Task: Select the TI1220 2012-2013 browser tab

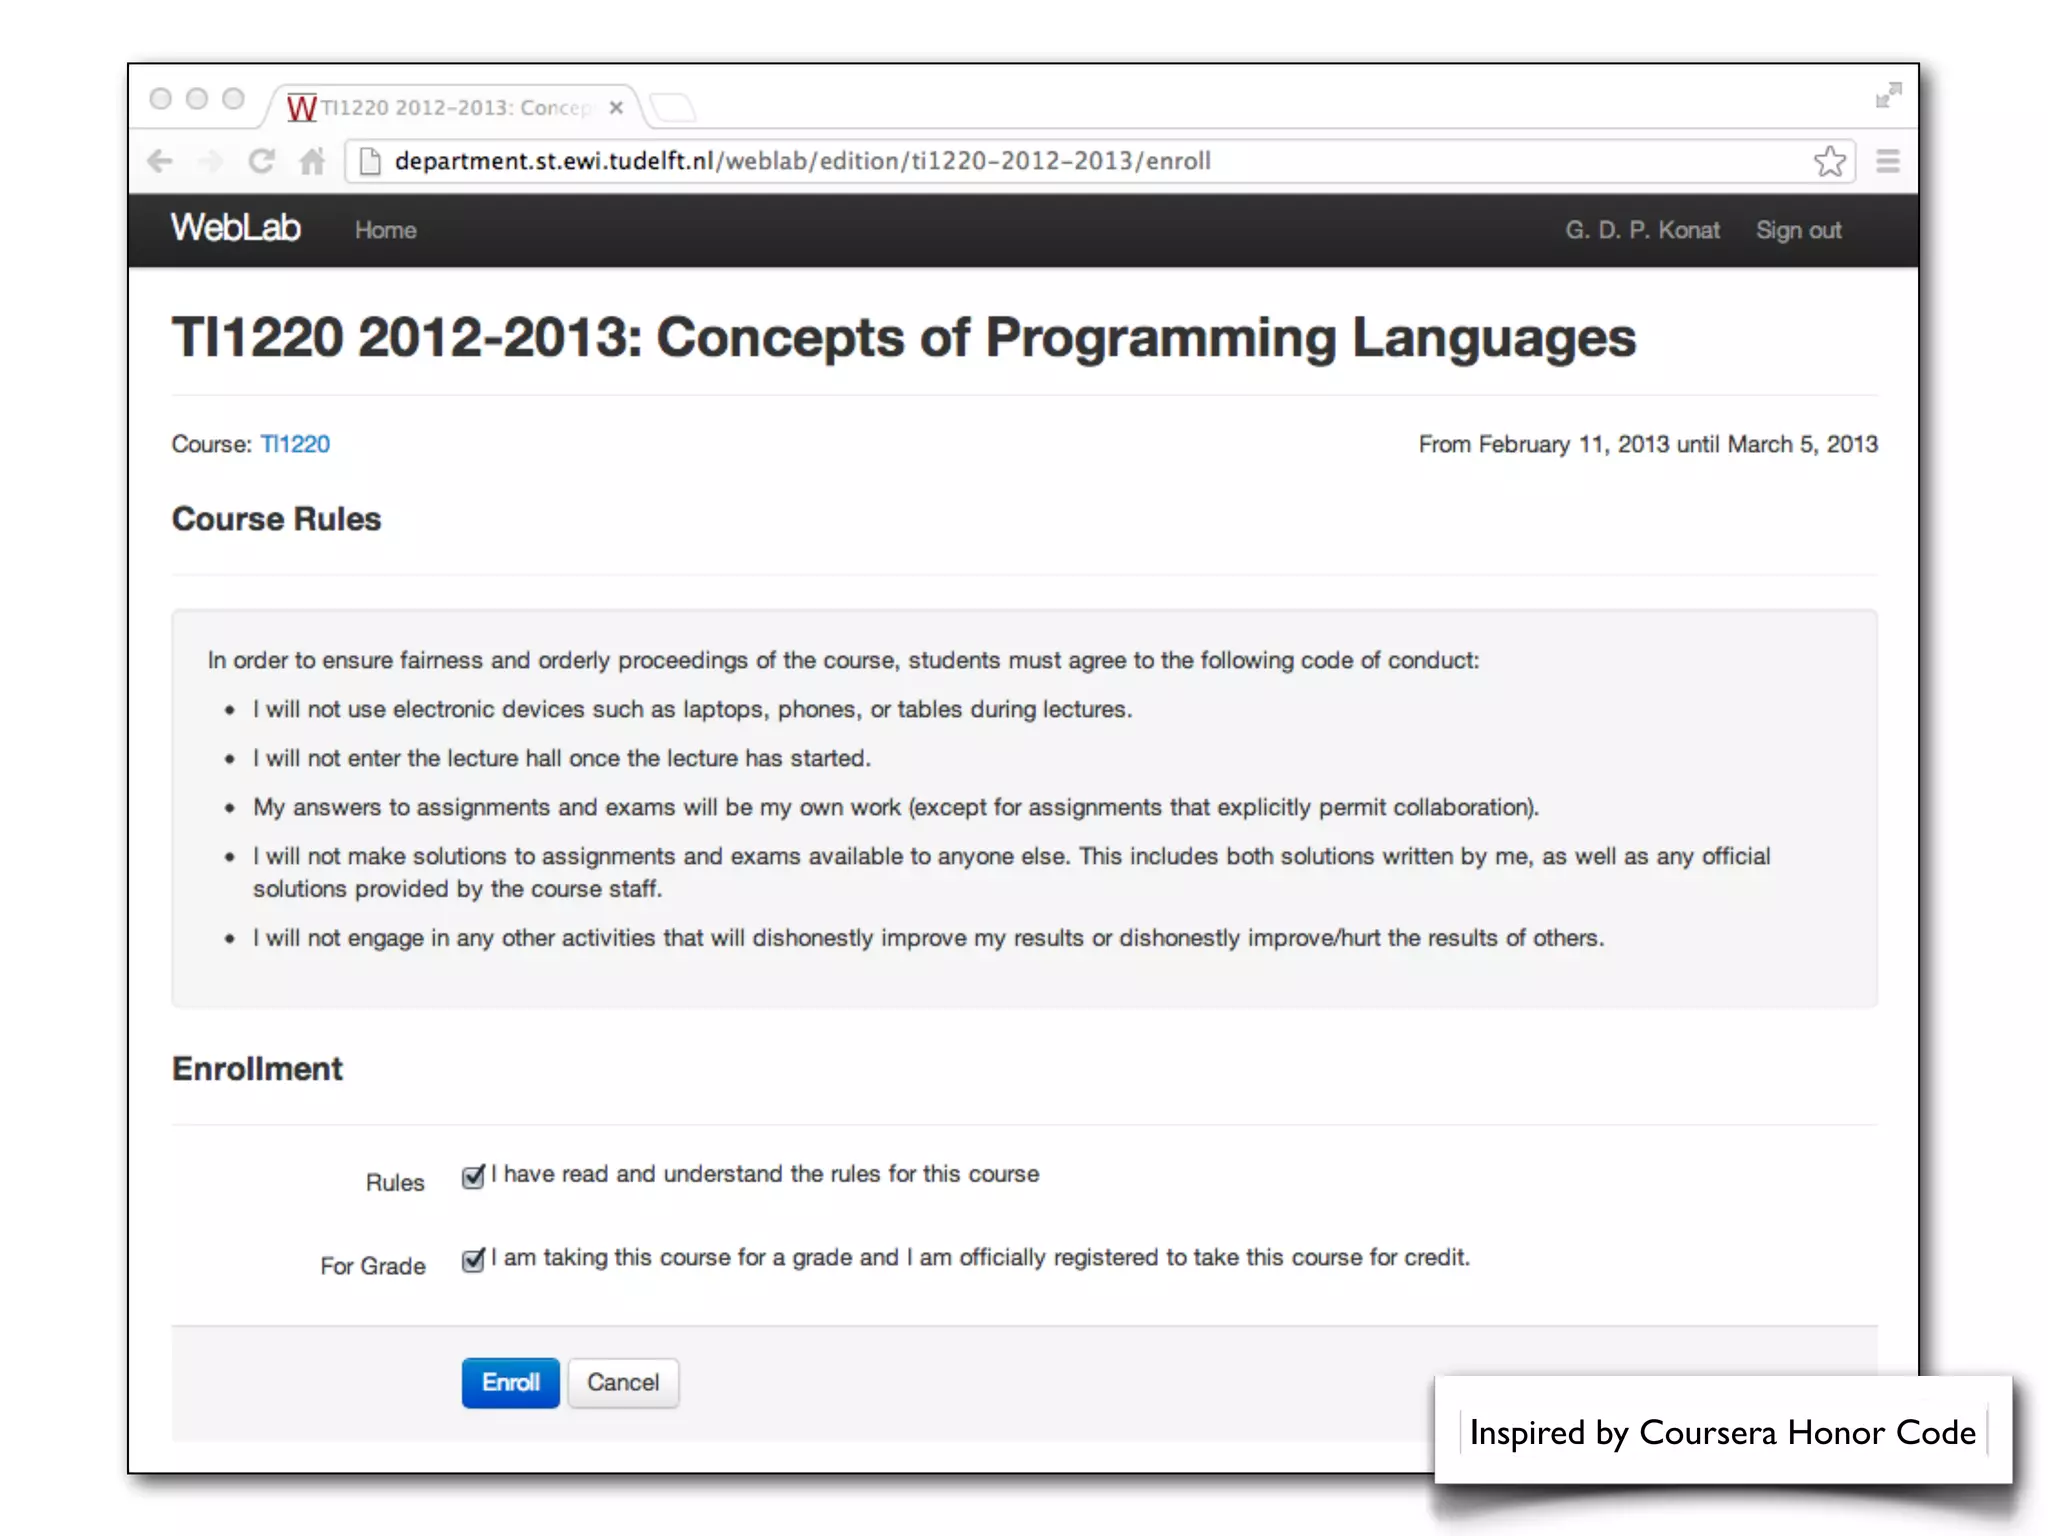Action: (456, 107)
